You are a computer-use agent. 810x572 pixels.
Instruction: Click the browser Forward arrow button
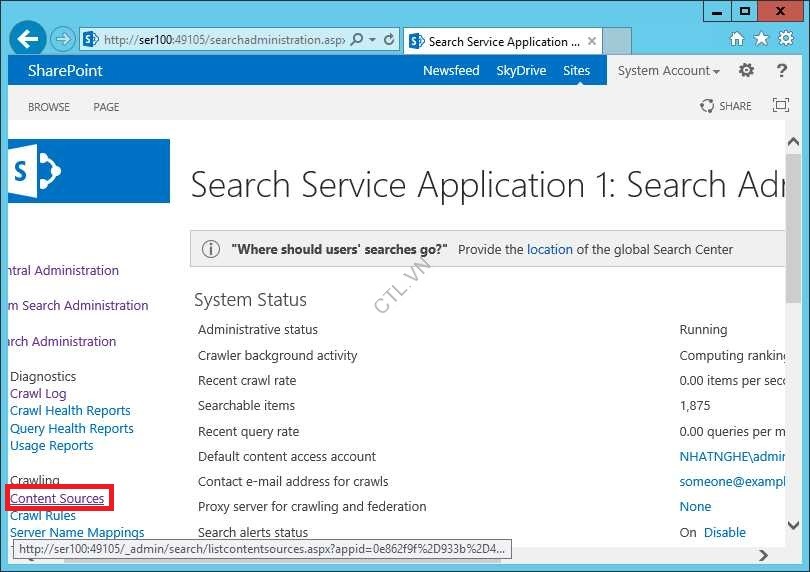tap(63, 39)
